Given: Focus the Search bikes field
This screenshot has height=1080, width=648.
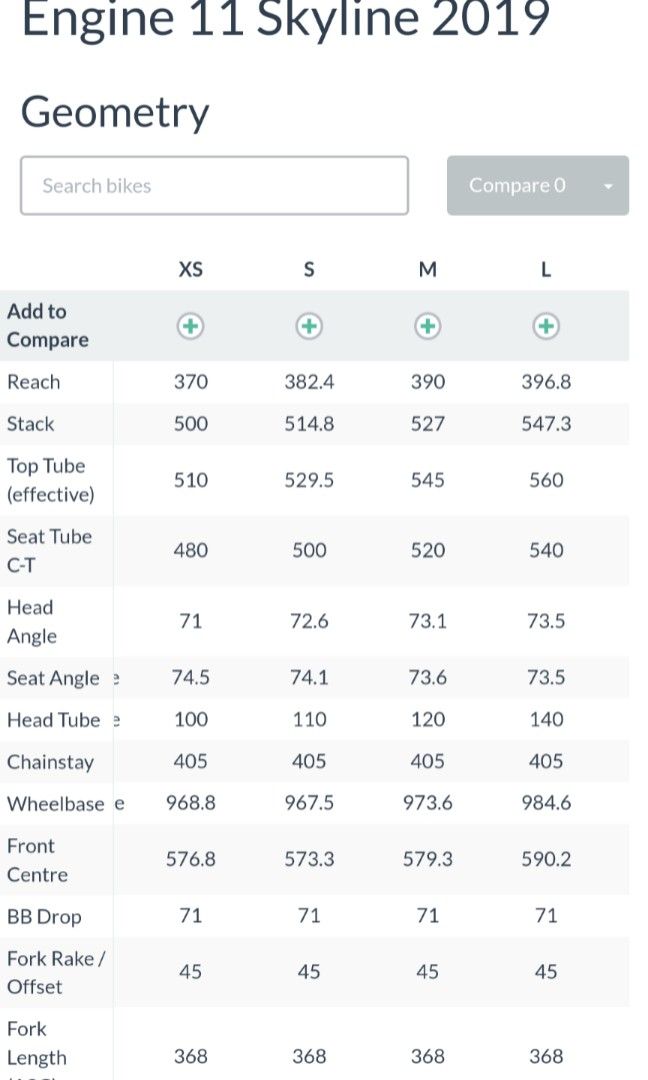Looking at the screenshot, I should (x=214, y=185).
